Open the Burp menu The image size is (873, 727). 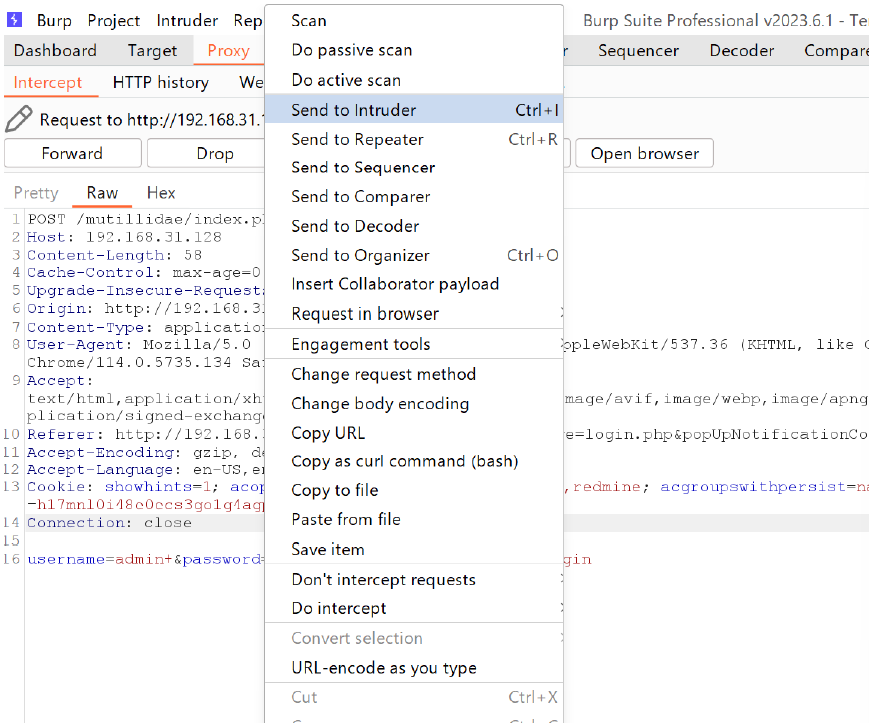54,21
